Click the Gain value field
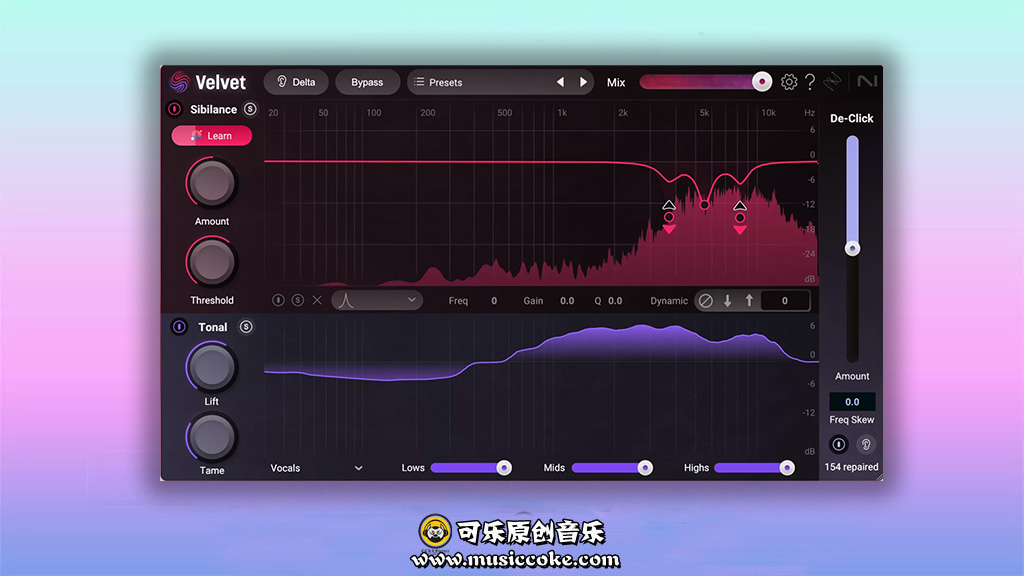1024x576 pixels. 567,301
